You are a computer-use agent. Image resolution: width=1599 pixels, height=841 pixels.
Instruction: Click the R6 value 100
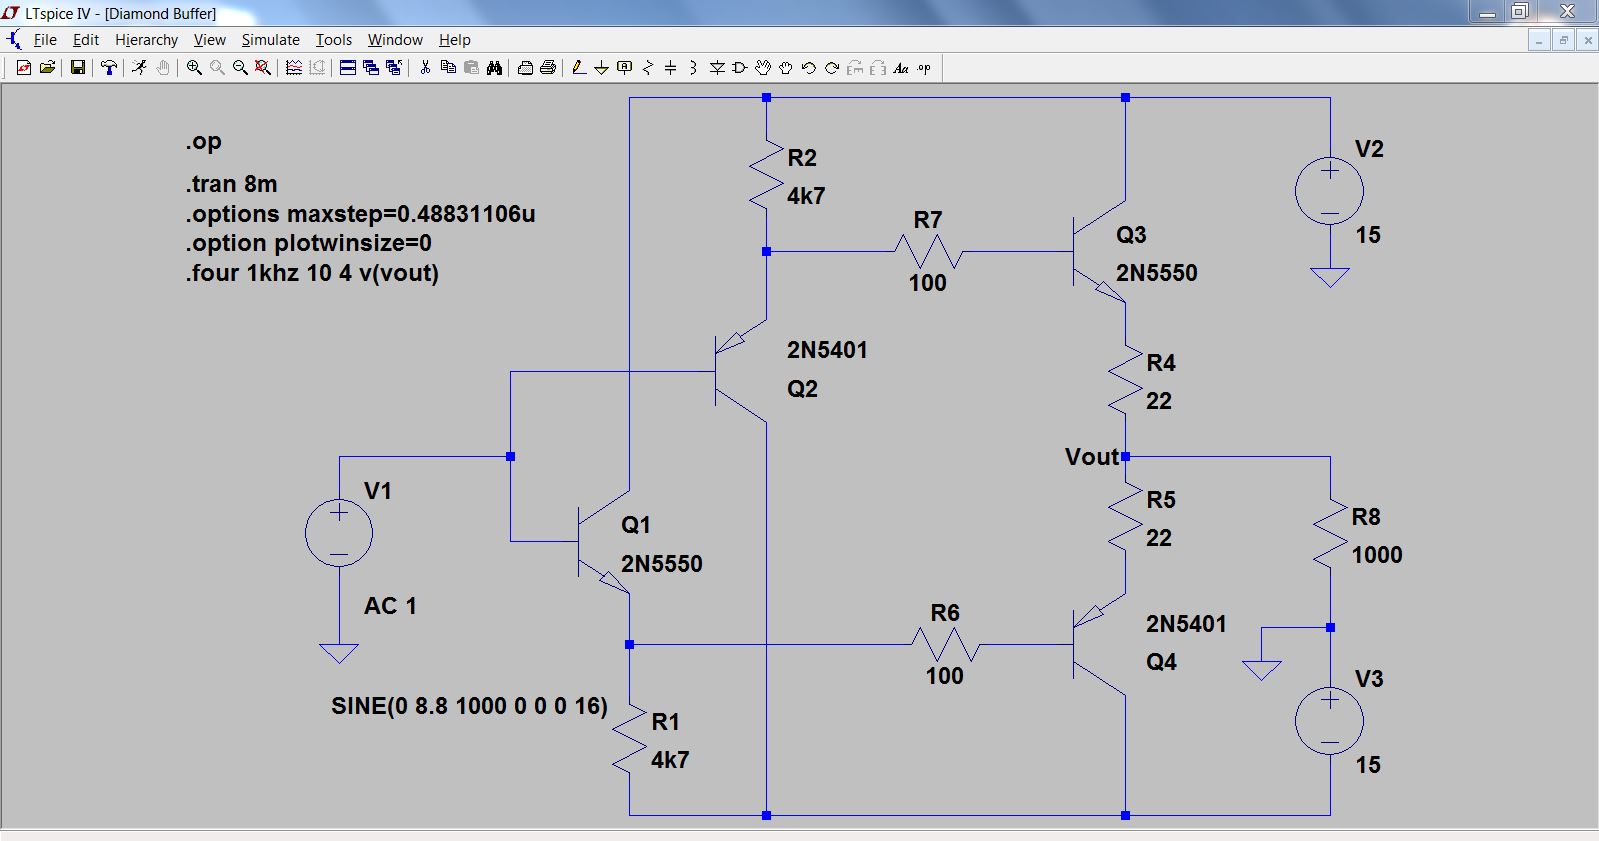[944, 676]
